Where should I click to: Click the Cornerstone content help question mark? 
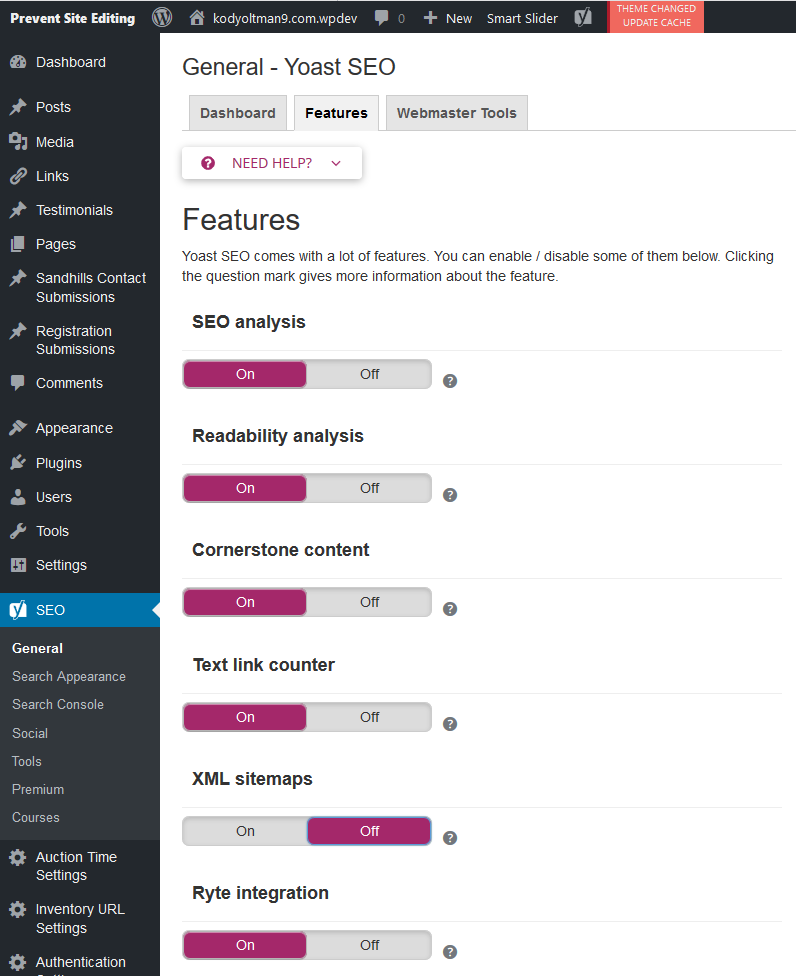(450, 609)
